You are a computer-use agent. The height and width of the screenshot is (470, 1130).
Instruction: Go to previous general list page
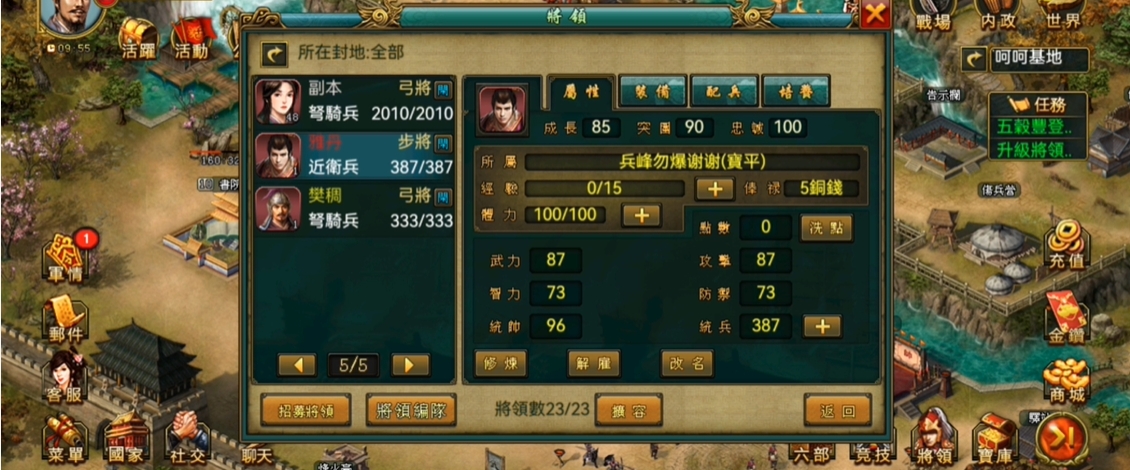pyautogui.click(x=298, y=365)
